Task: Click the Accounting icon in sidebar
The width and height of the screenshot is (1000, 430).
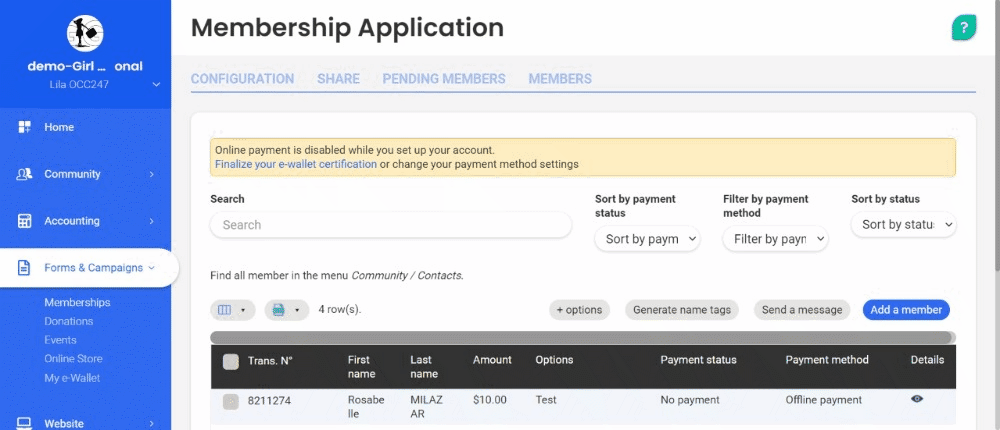Action: tap(25, 221)
